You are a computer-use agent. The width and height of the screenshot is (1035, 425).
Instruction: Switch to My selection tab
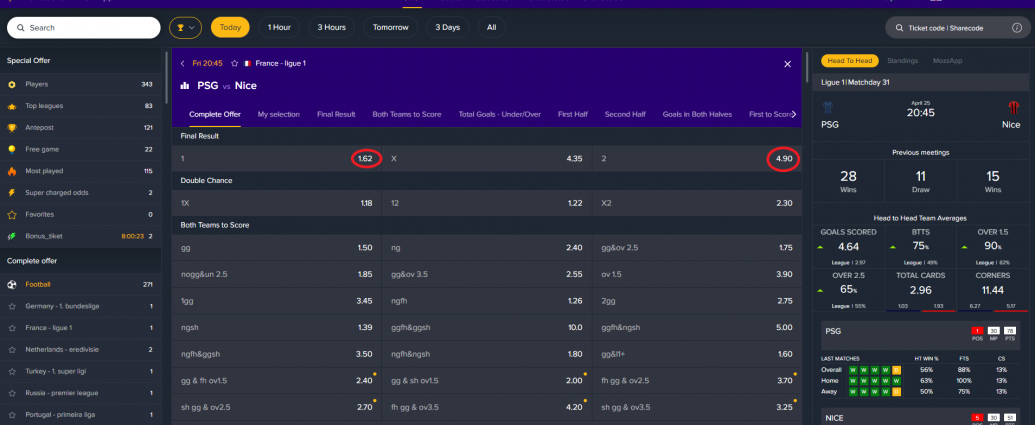click(279, 114)
